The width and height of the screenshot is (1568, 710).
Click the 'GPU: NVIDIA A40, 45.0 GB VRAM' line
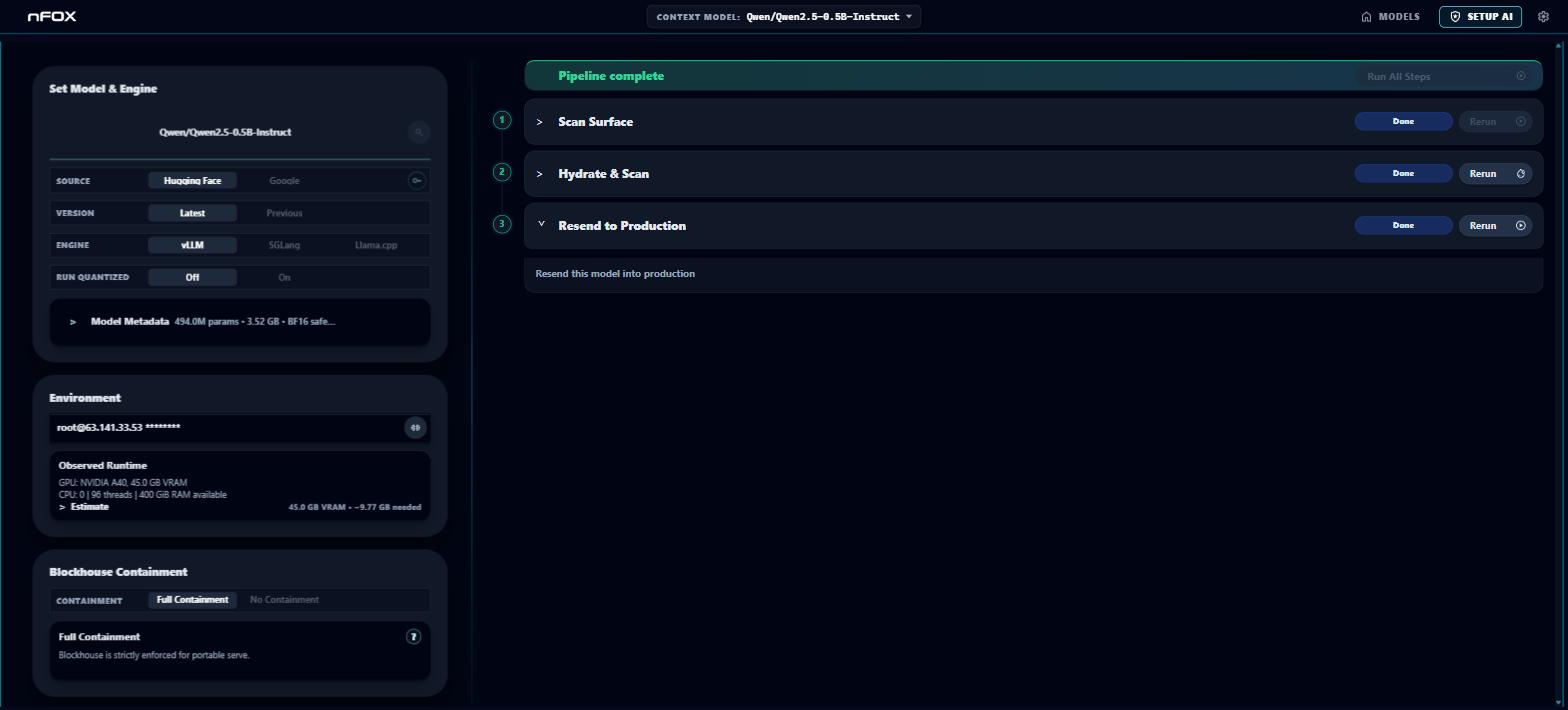click(123, 483)
